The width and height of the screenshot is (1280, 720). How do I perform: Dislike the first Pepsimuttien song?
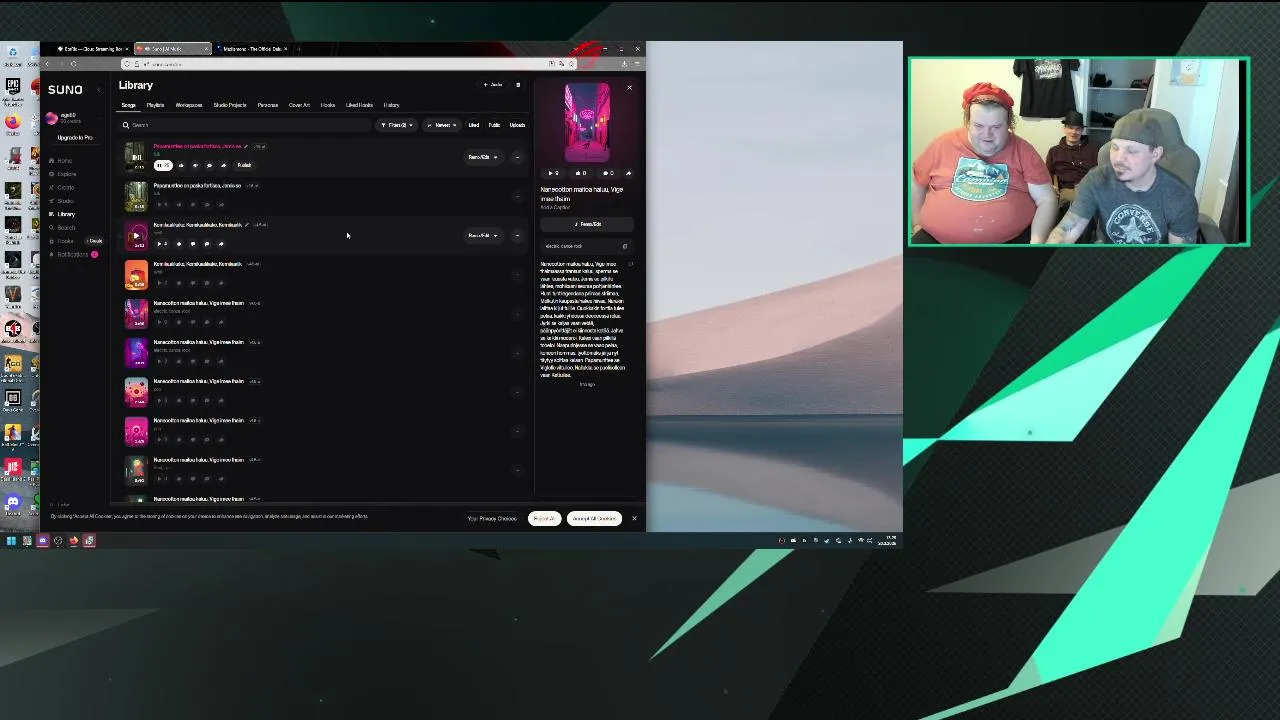click(195, 165)
